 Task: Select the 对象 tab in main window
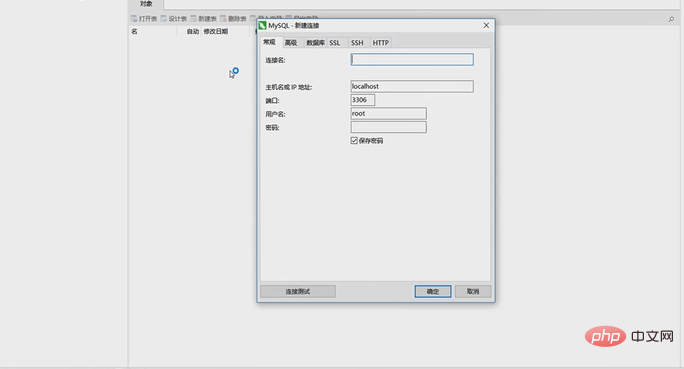point(146,4)
